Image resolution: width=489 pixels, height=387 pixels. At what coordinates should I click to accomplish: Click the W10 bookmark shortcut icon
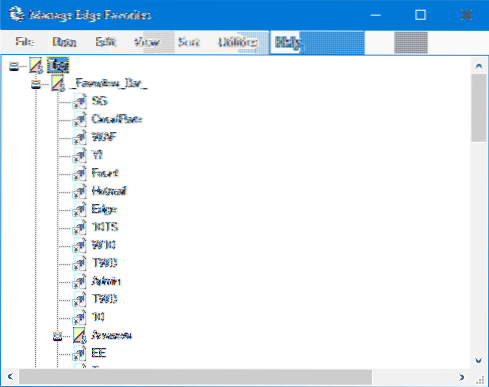[x=80, y=245]
